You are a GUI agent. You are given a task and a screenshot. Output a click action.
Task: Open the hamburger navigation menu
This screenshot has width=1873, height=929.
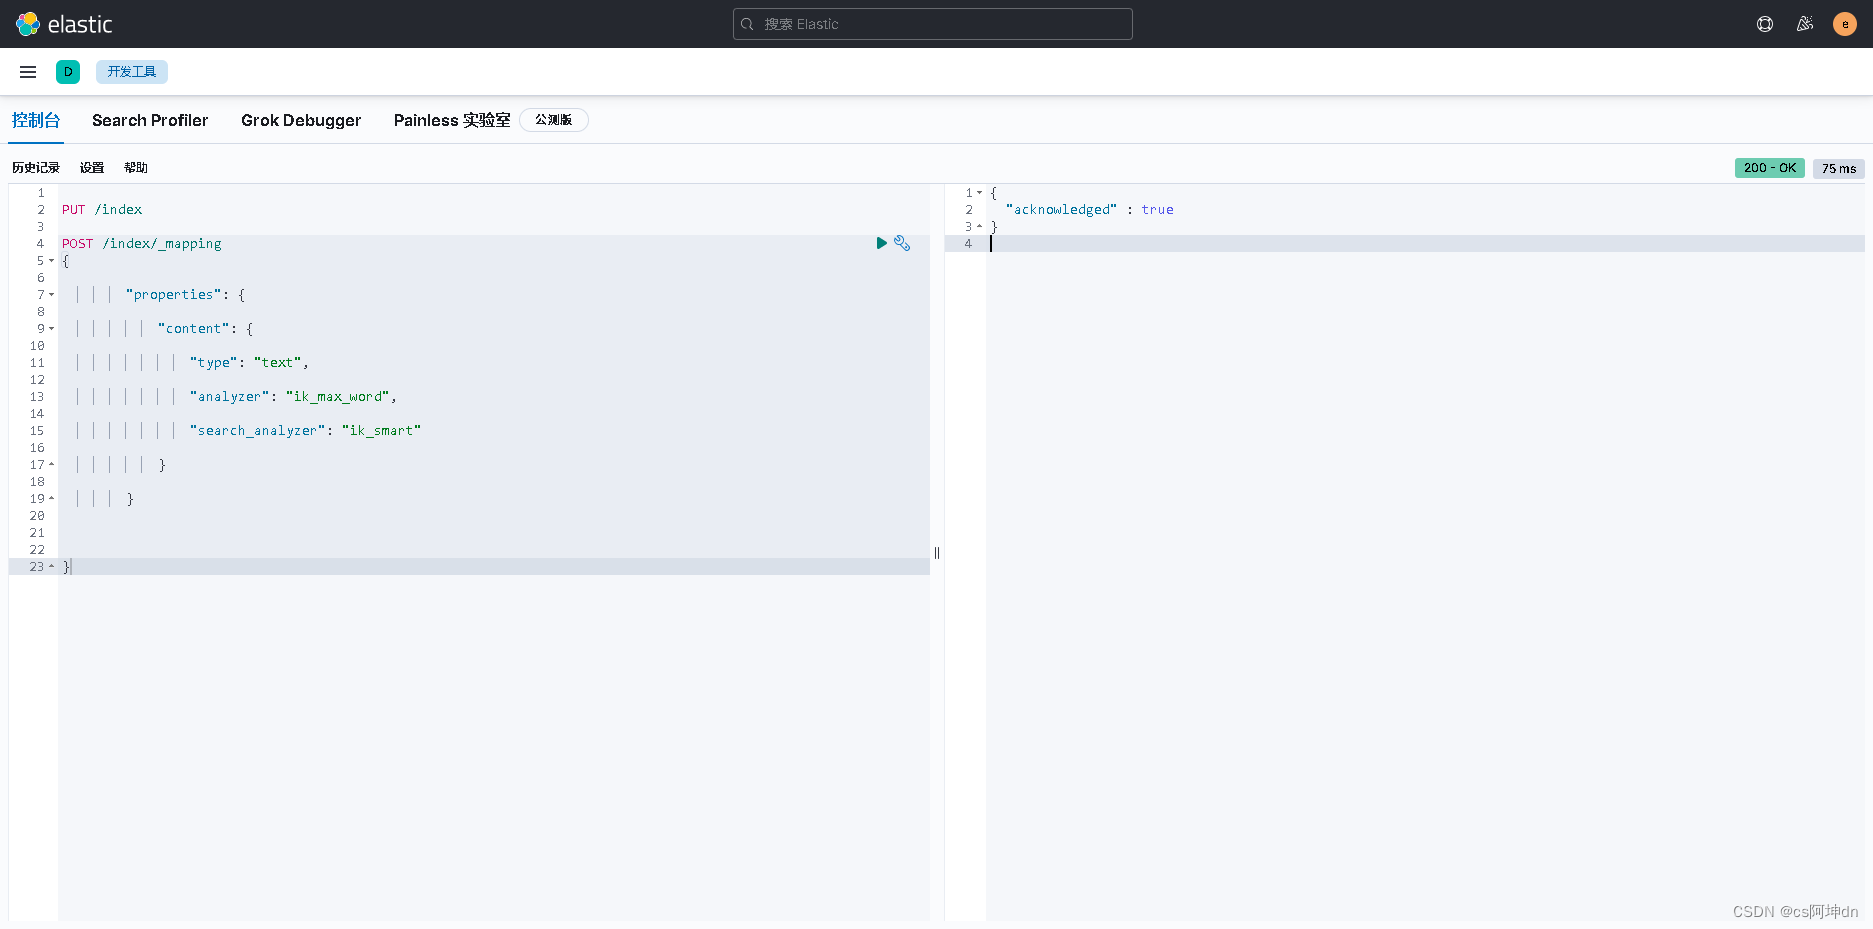[x=28, y=72]
